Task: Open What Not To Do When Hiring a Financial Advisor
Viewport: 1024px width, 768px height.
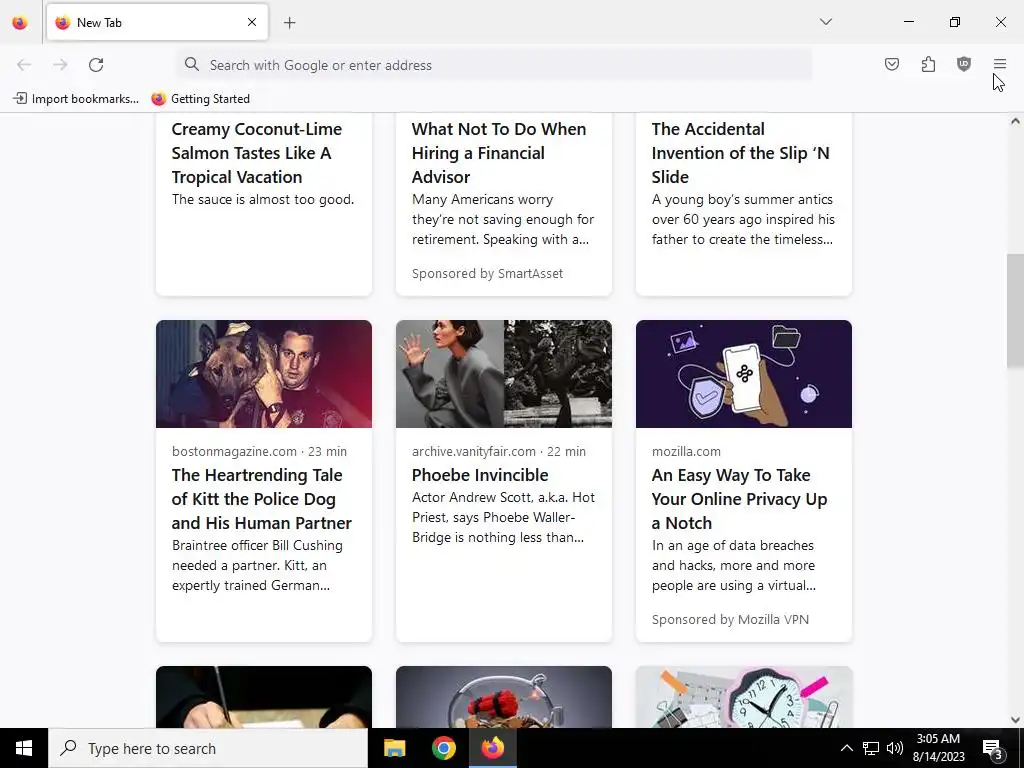Action: pyautogui.click(x=499, y=153)
